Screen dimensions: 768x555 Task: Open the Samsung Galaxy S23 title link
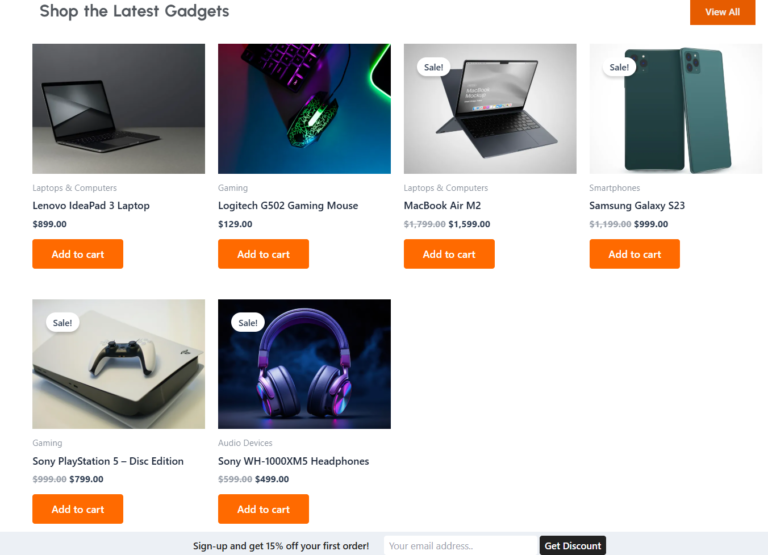[637, 206]
